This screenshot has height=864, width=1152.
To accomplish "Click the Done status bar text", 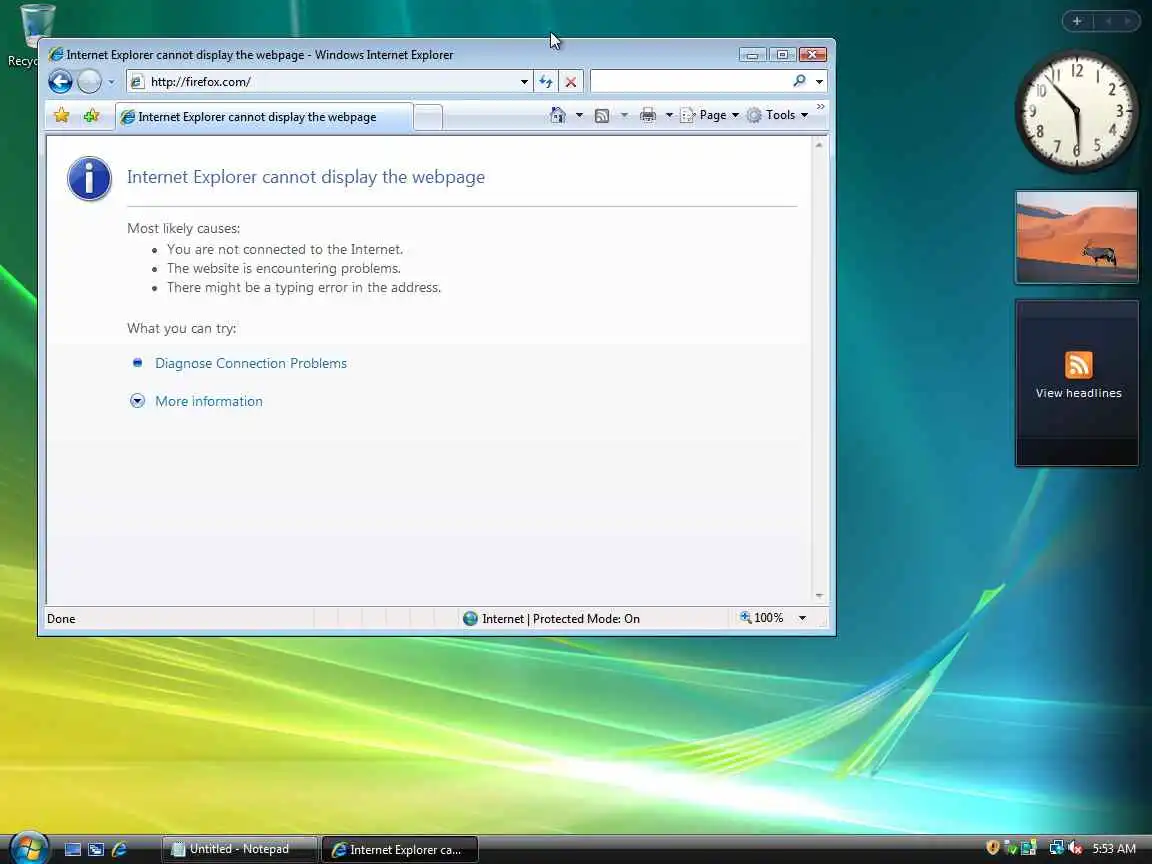I will coord(61,619).
